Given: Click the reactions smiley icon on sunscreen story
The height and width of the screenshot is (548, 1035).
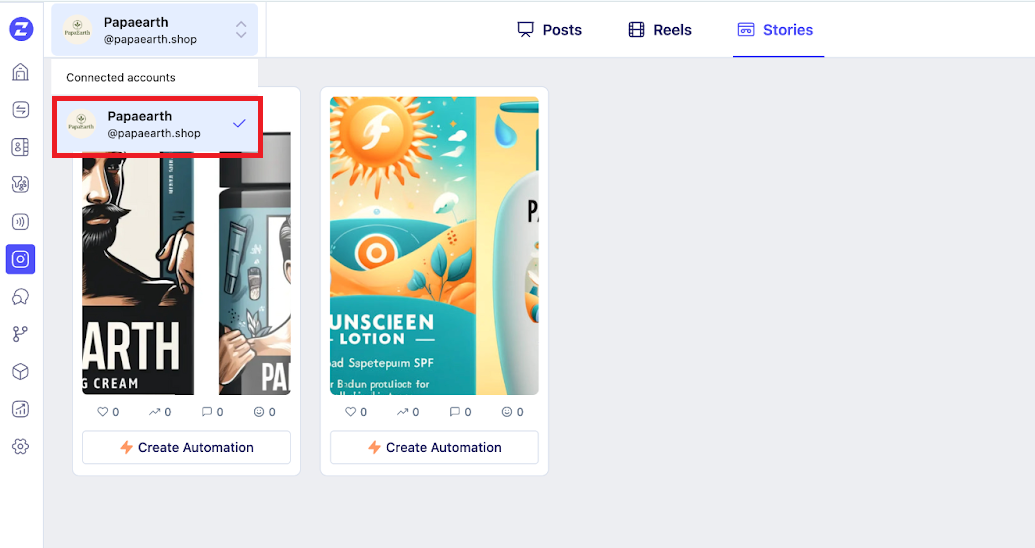Looking at the screenshot, I should [507, 412].
